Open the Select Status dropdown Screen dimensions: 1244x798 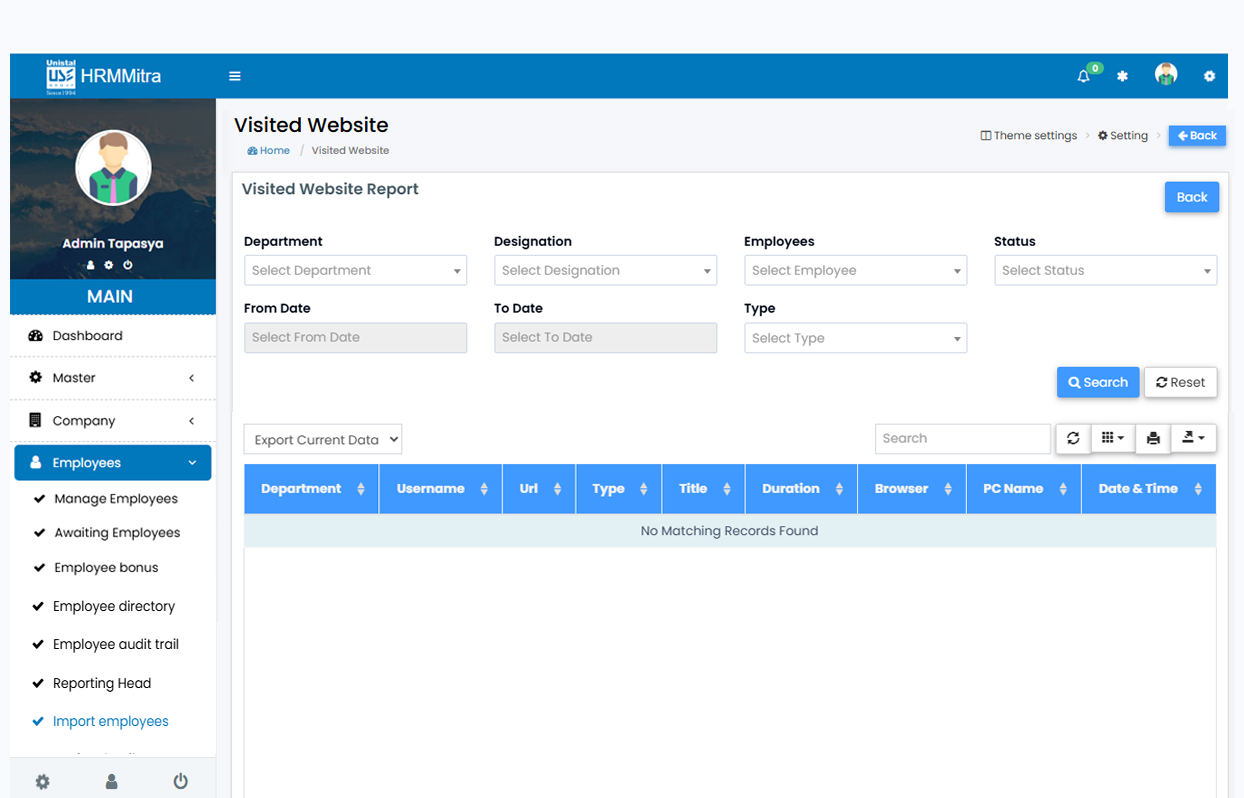pyautogui.click(x=1105, y=270)
